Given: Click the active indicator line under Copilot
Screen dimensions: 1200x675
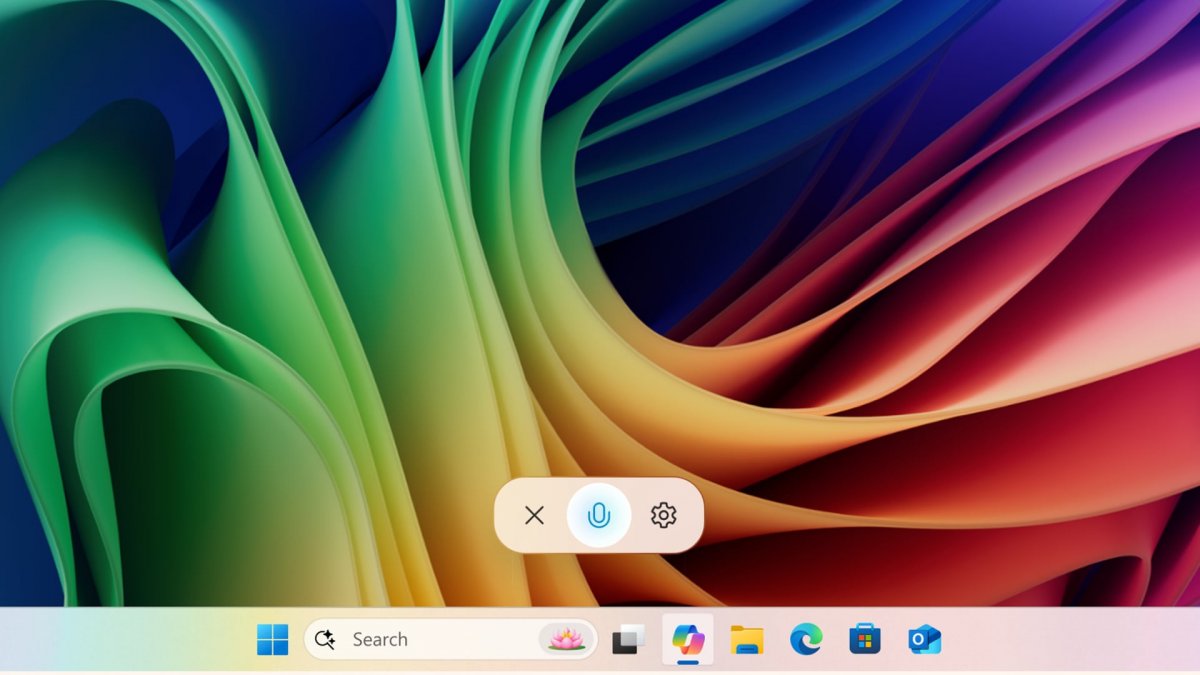Looking at the screenshot, I should (688, 662).
